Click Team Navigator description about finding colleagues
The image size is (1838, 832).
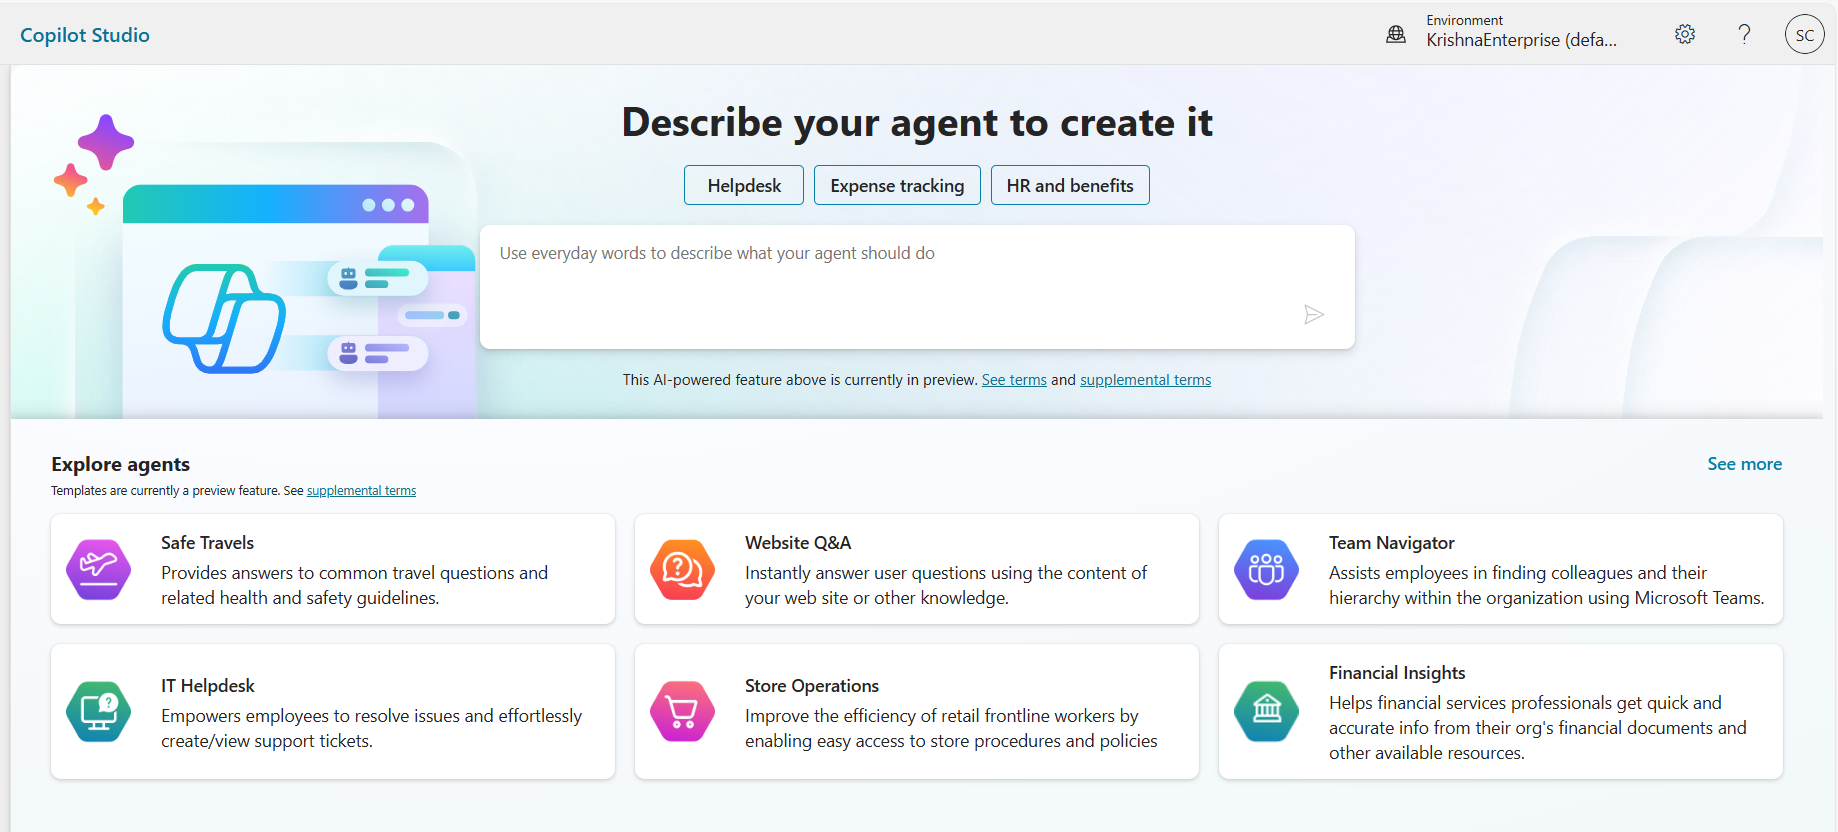point(1547,585)
